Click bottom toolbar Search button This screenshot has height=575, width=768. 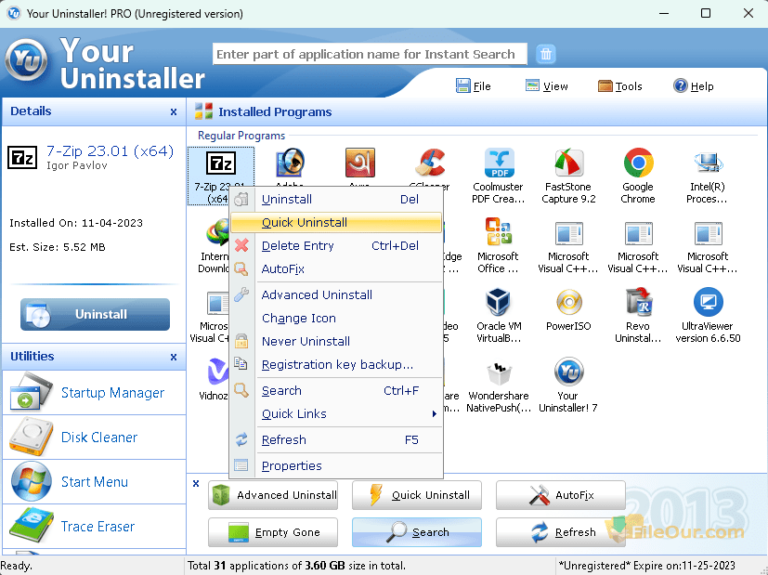point(417,532)
